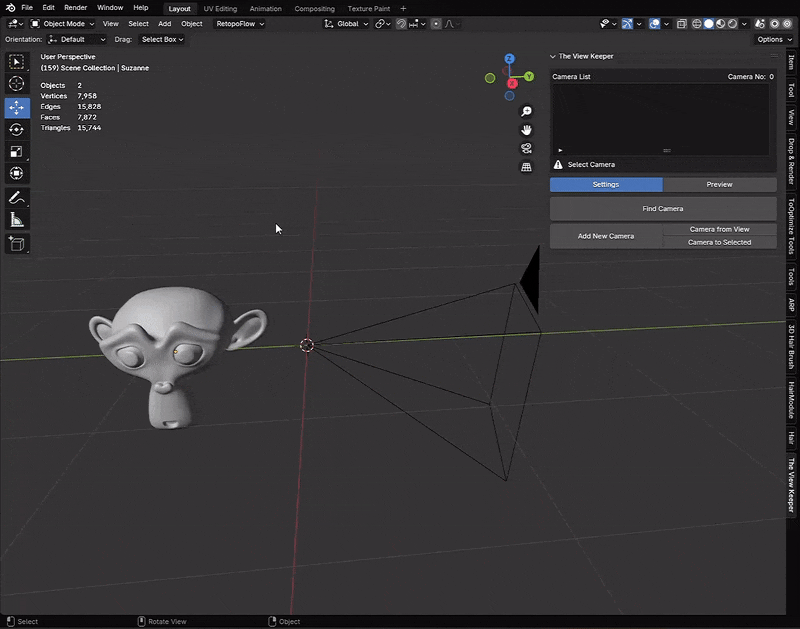The image size is (800, 629).
Task: Open the pivot point dropdown
Action: pos(383,24)
